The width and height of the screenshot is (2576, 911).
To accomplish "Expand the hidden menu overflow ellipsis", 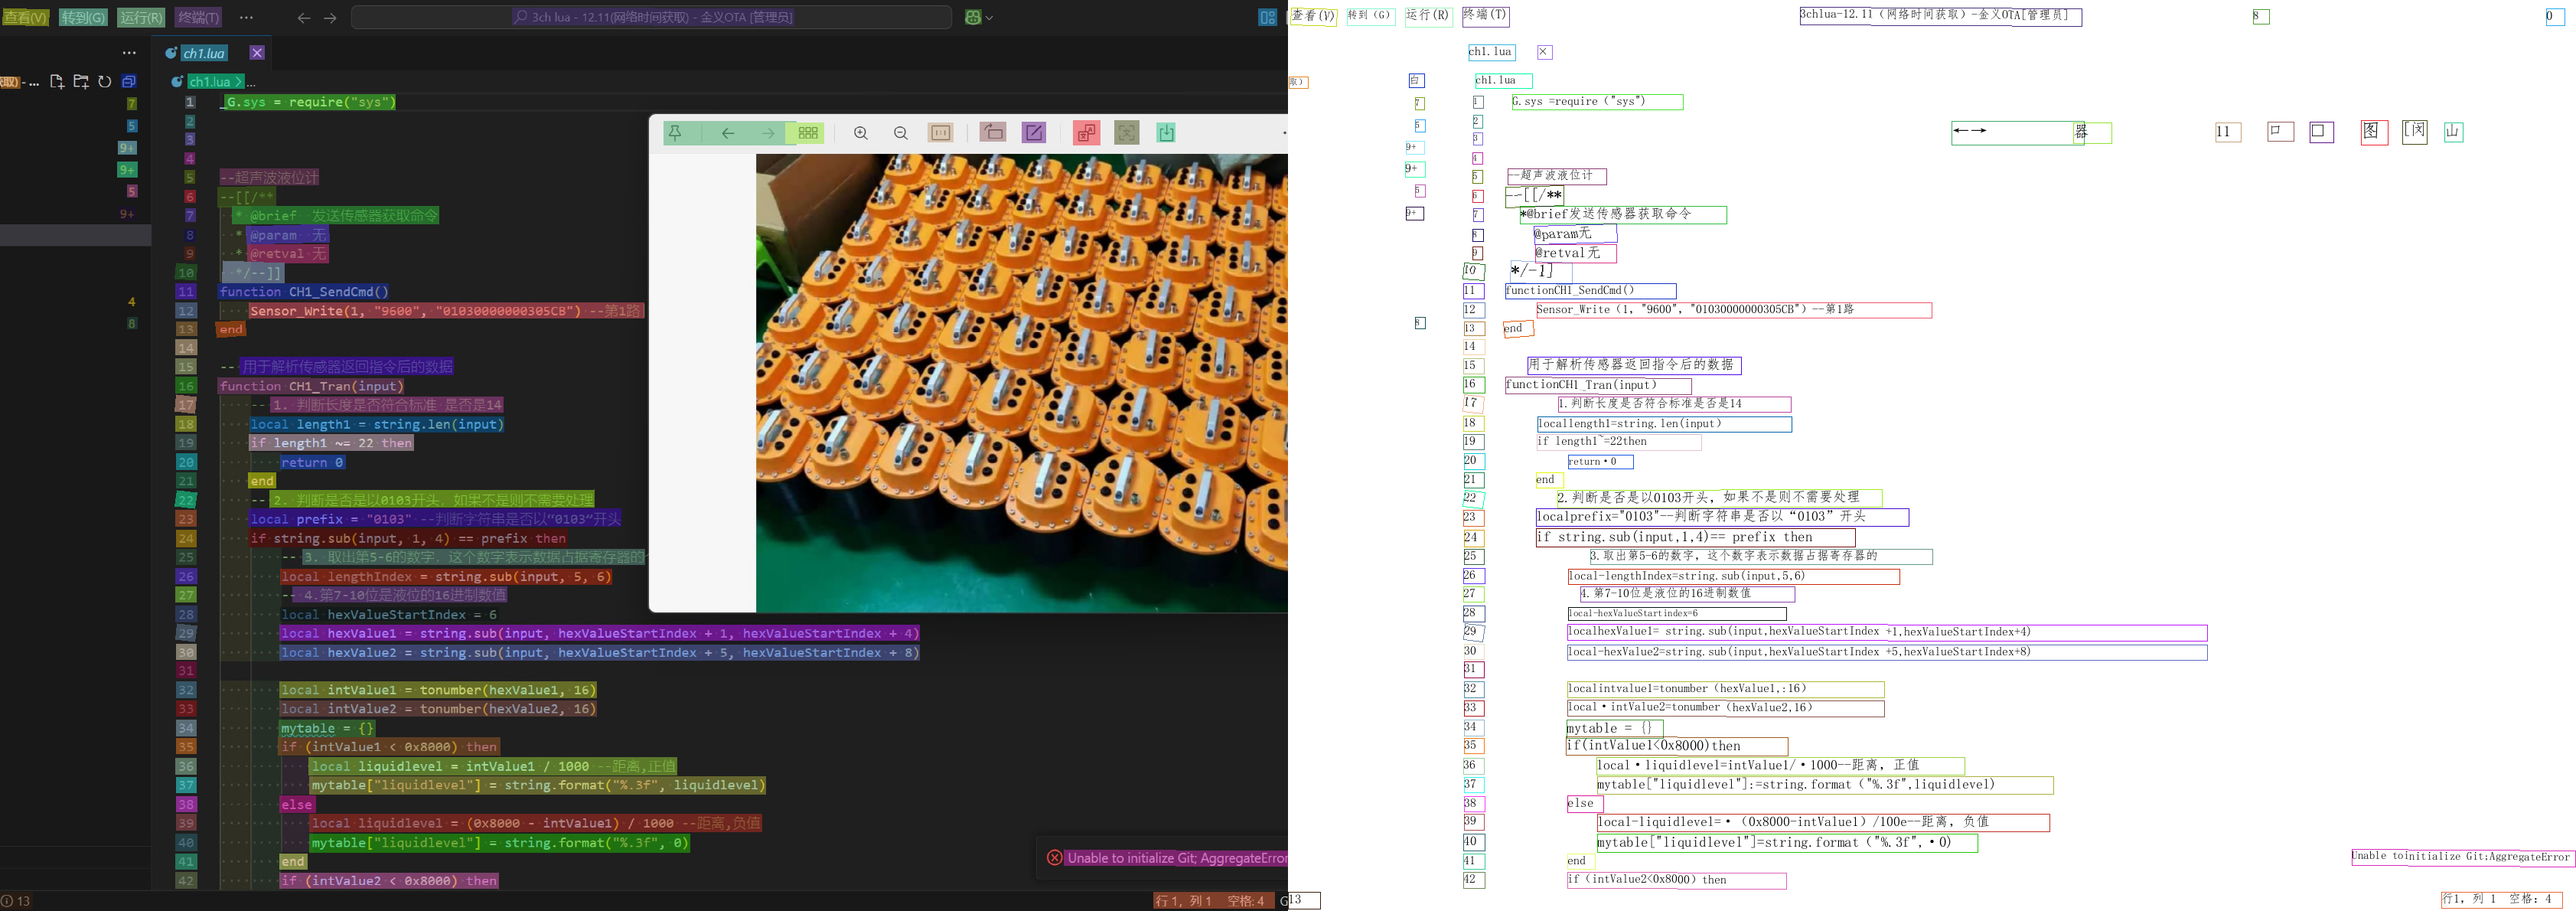I will pyautogui.click(x=246, y=17).
